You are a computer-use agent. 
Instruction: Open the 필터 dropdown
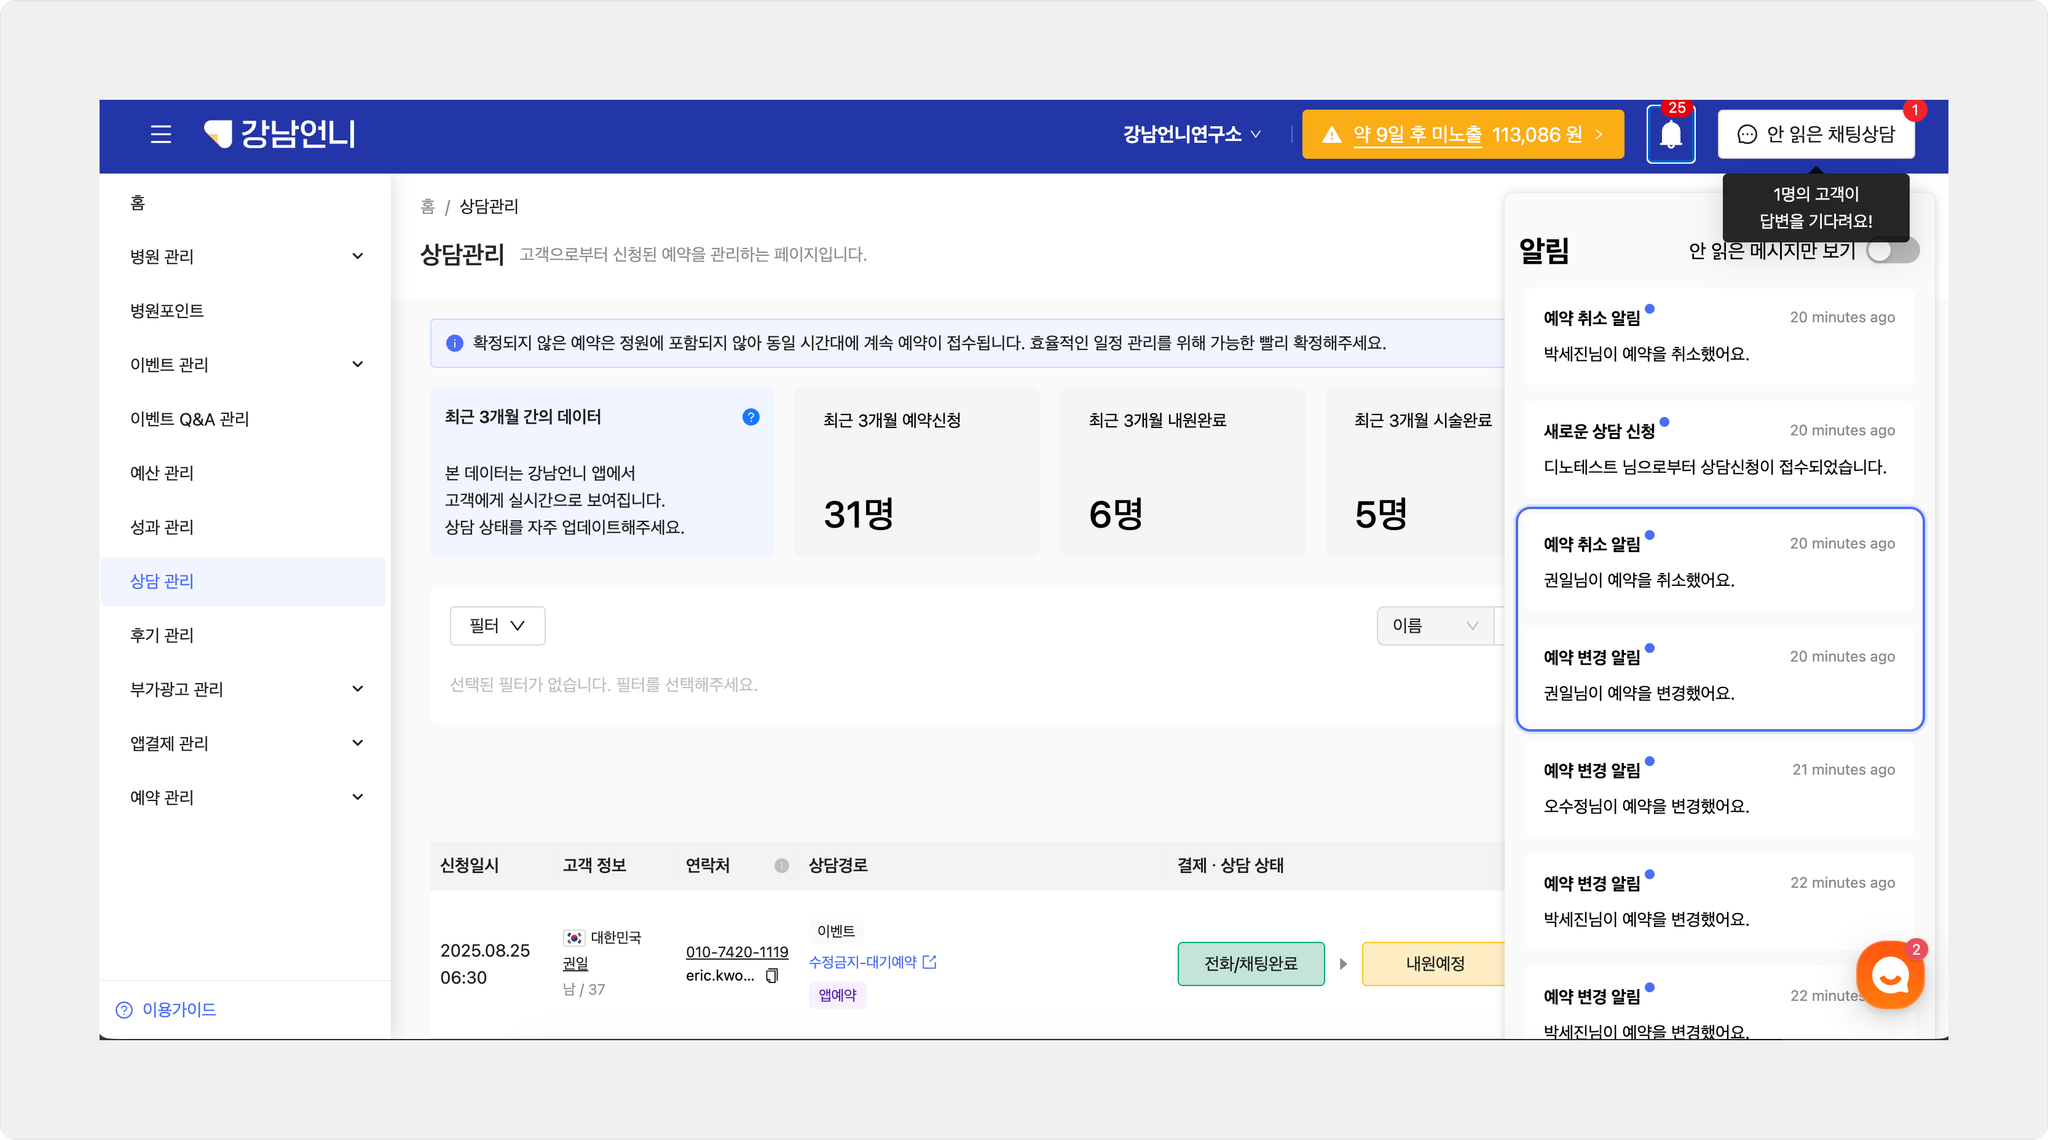(x=497, y=626)
